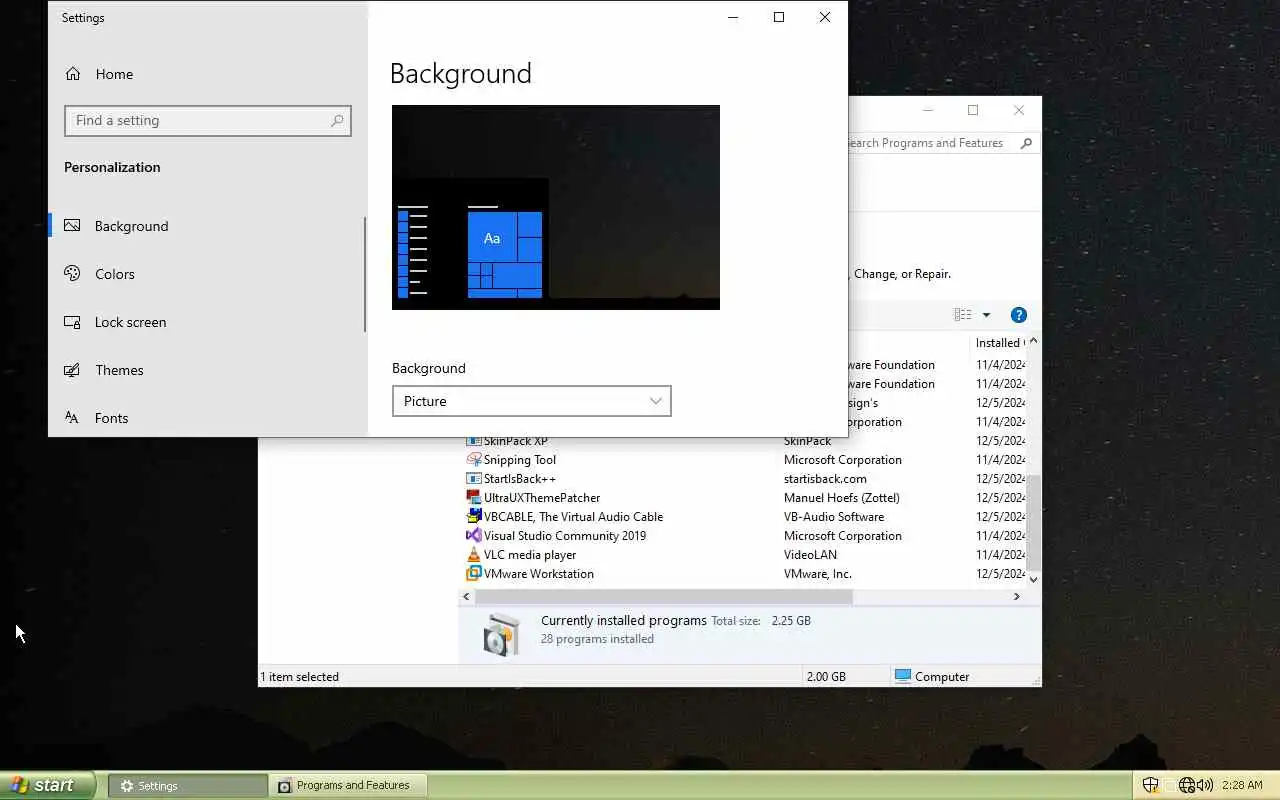This screenshot has width=1280, height=800.
Task: Click the 2:28 AM clock
Action: [x=1242, y=785]
